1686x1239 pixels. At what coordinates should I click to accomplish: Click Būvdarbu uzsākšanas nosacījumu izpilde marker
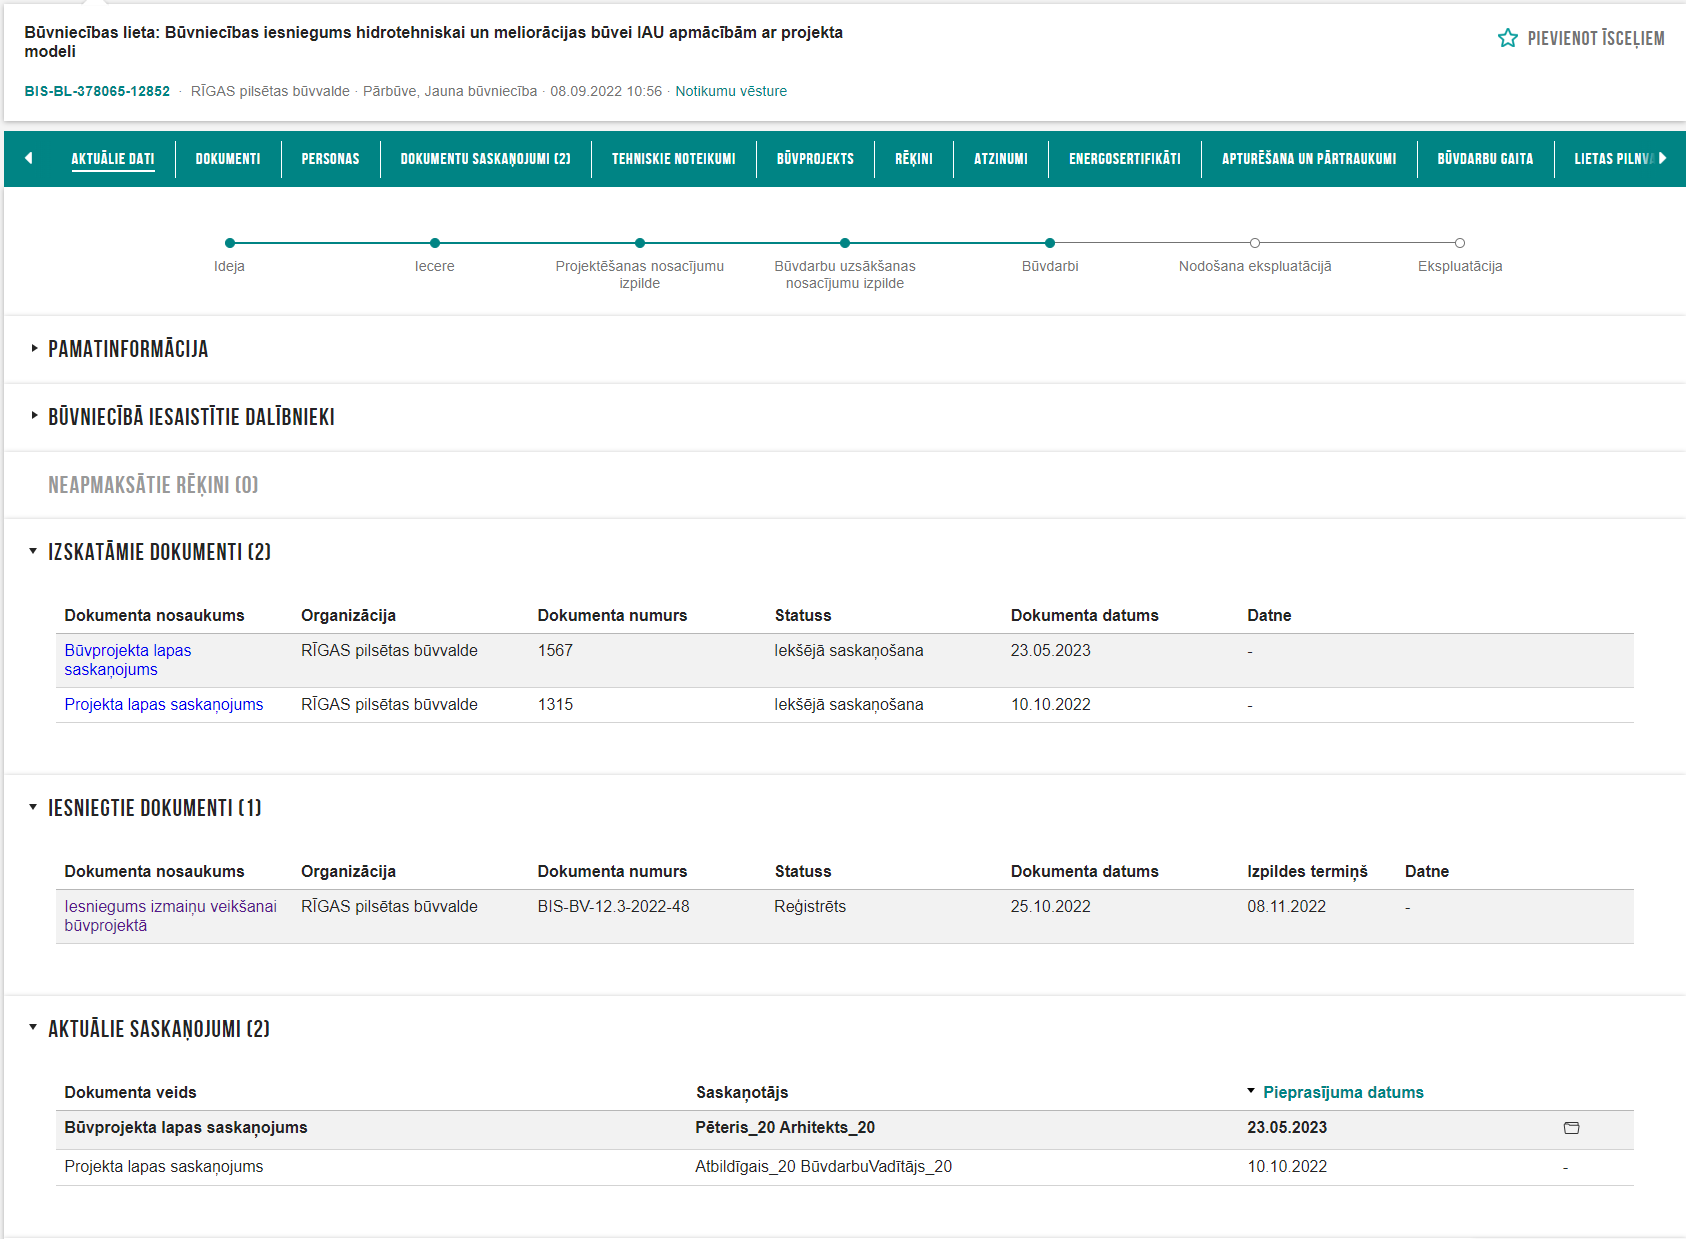tap(845, 243)
